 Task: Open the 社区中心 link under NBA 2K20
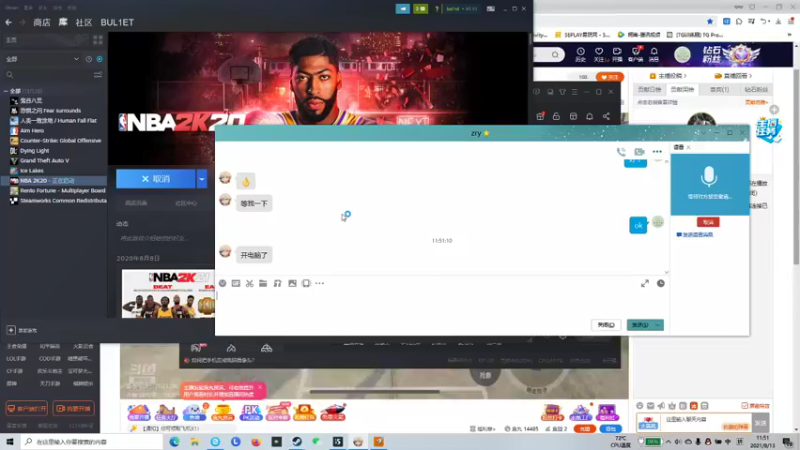point(186,203)
